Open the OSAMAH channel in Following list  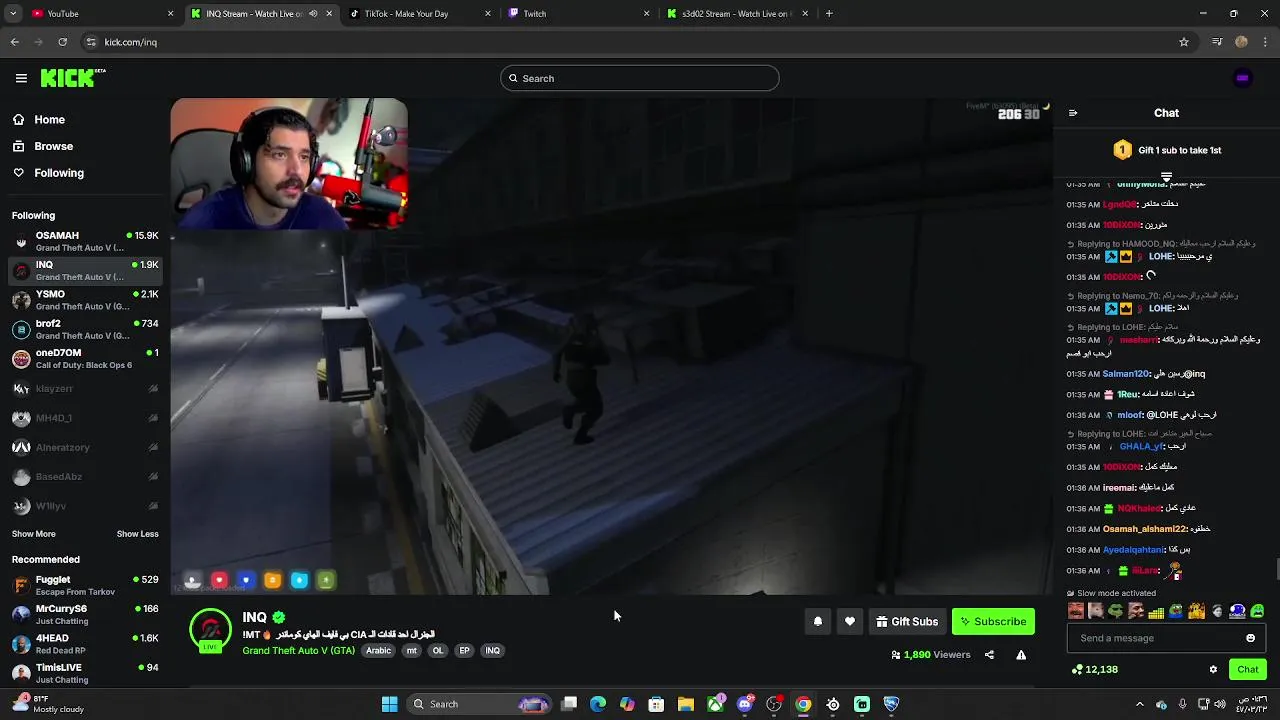click(x=85, y=241)
